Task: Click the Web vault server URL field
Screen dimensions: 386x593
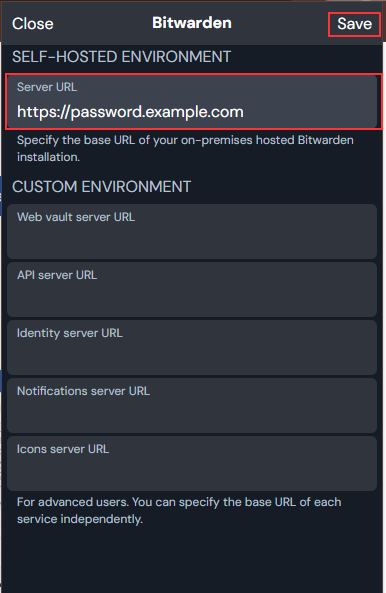Action: point(192,231)
